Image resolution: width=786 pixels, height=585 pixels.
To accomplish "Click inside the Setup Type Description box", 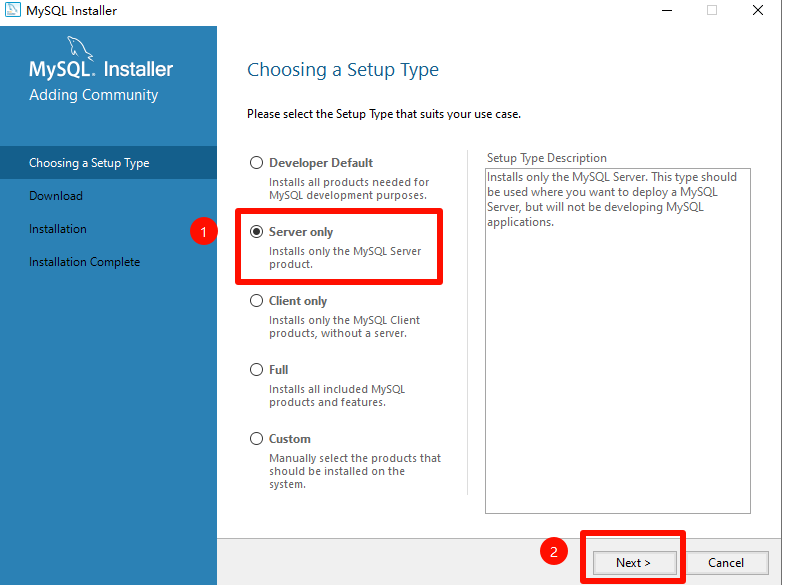I will point(618,341).
